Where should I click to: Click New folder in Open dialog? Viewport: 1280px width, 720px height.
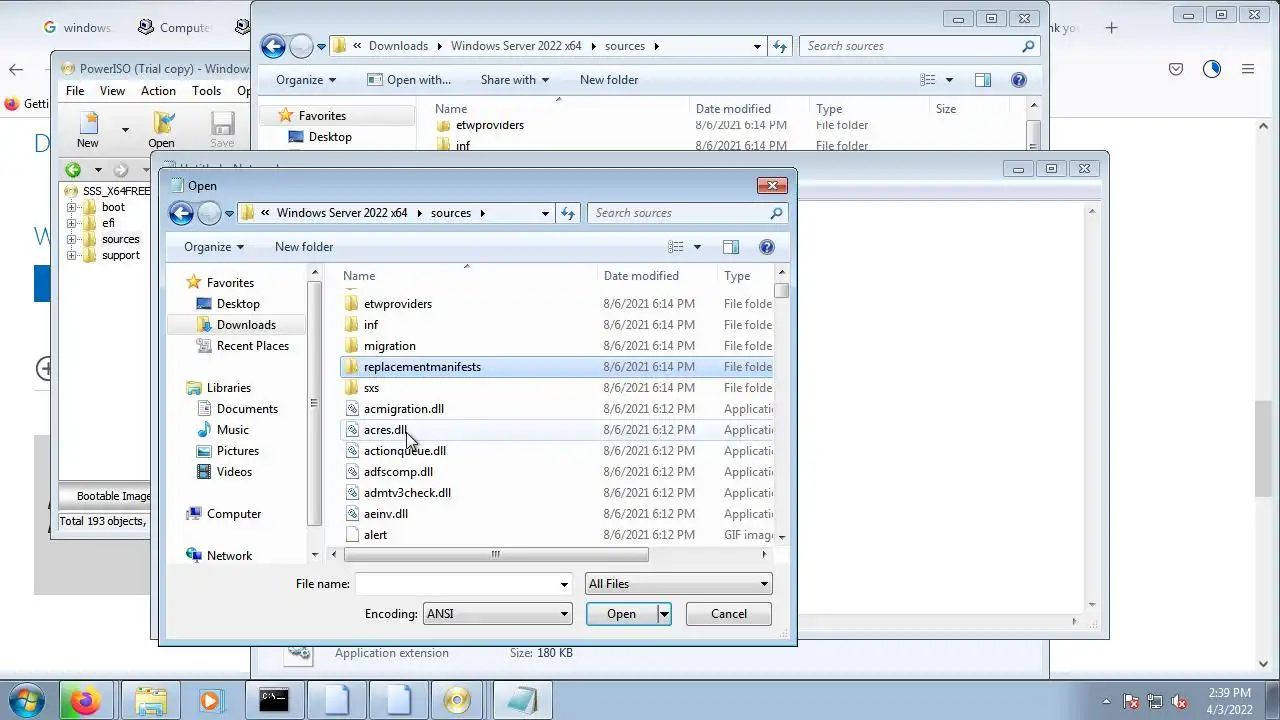(304, 247)
